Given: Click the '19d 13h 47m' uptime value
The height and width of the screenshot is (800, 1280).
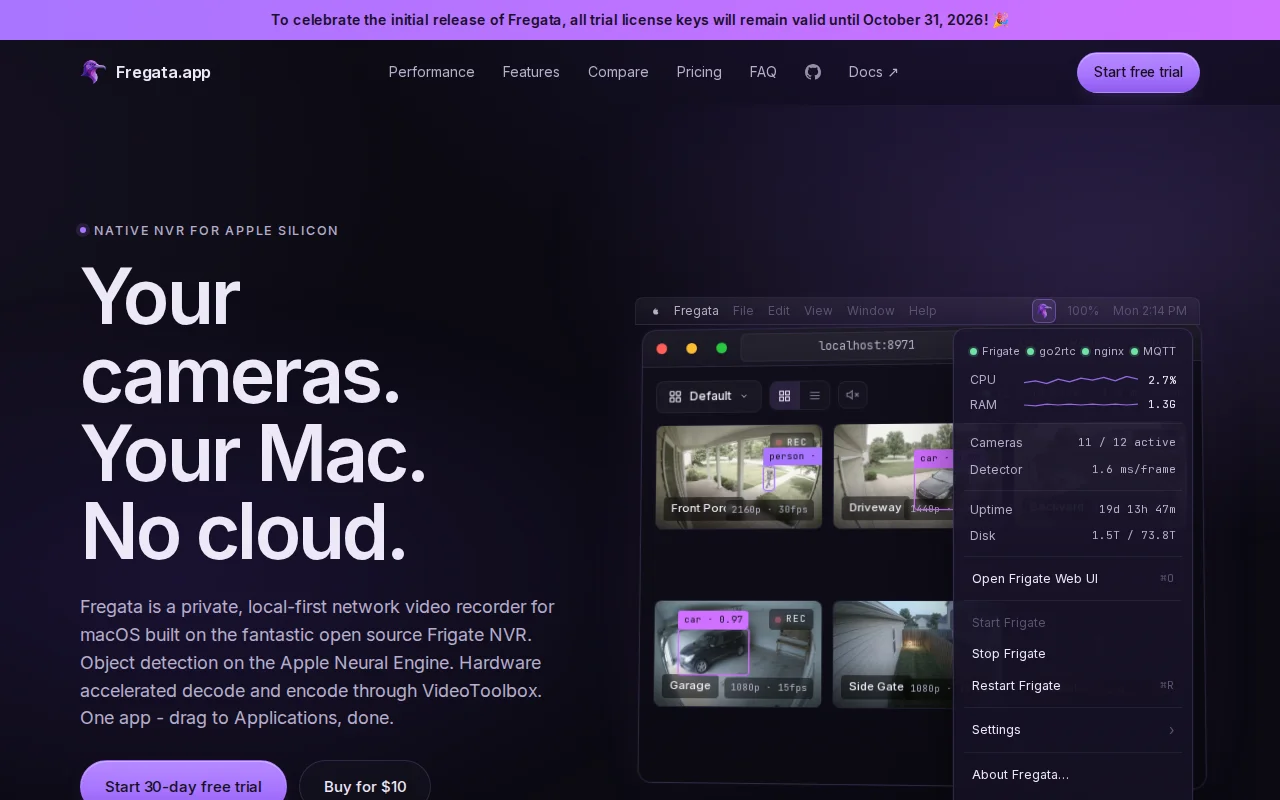Looking at the screenshot, I should tap(1137, 510).
